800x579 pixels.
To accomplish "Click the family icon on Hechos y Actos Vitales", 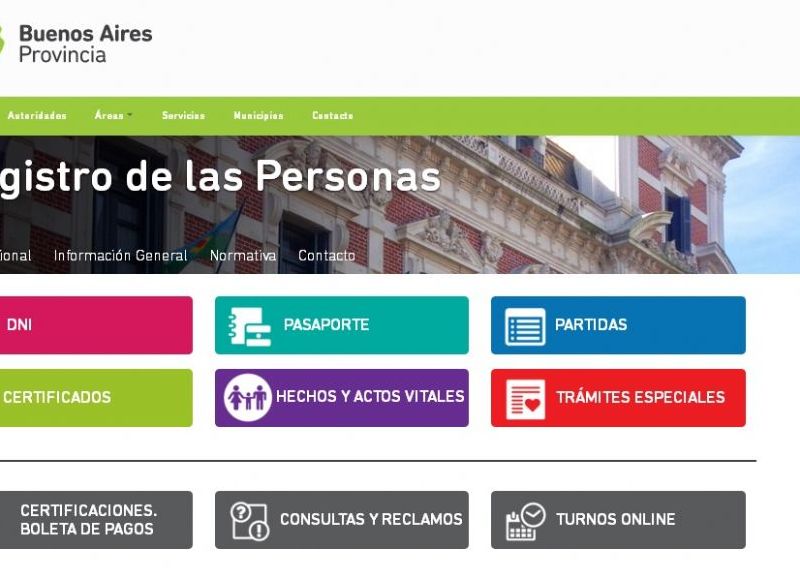I will point(247,397).
